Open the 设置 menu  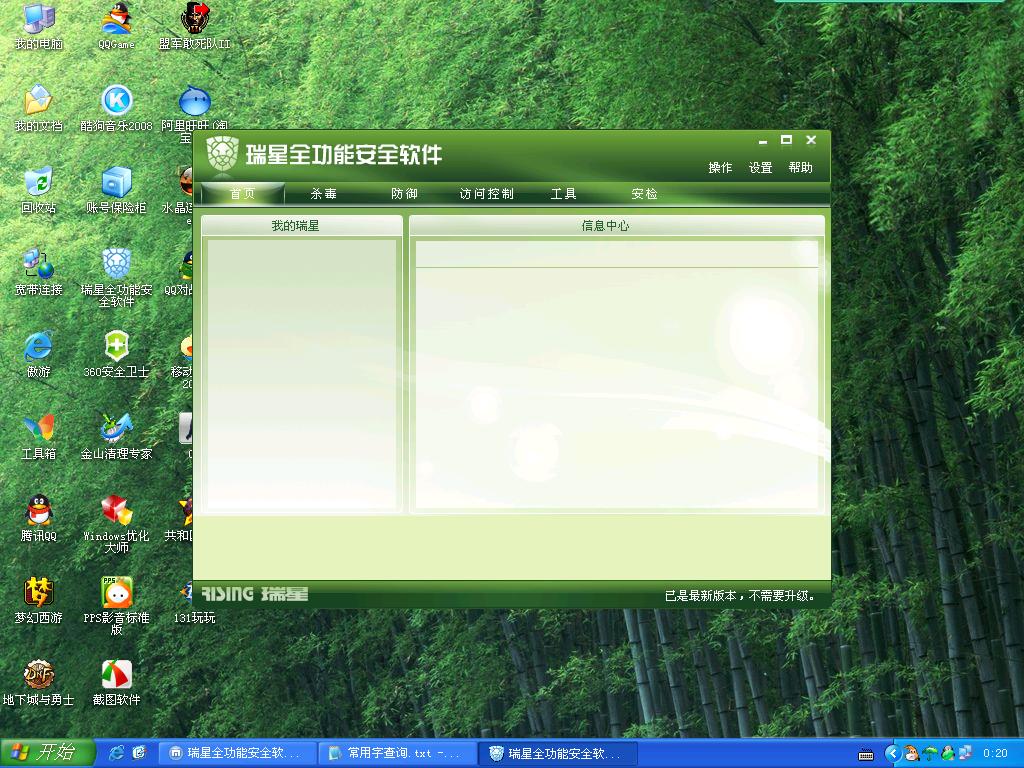[760, 168]
